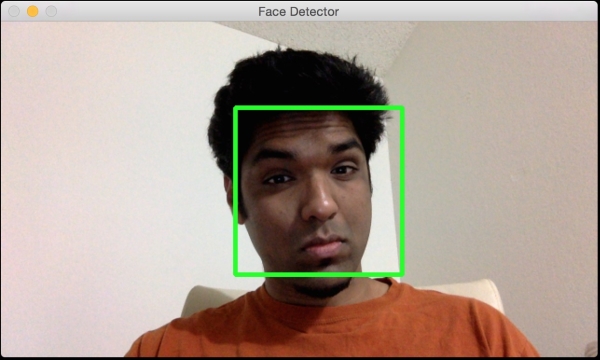Click the "Face Detector" window title text

298,12
